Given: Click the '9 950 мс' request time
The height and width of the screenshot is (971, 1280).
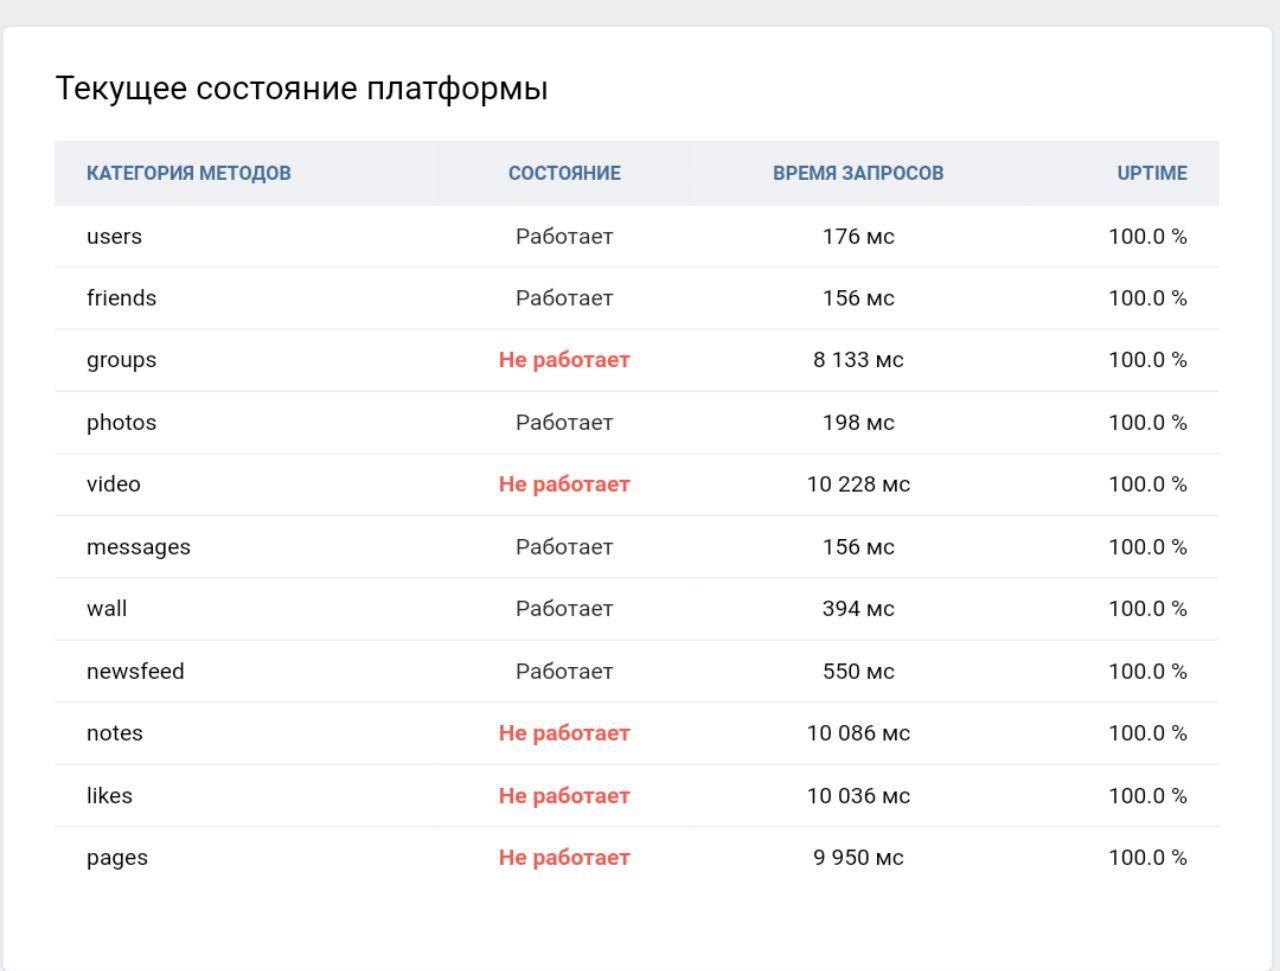Looking at the screenshot, I should pos(858,858).
